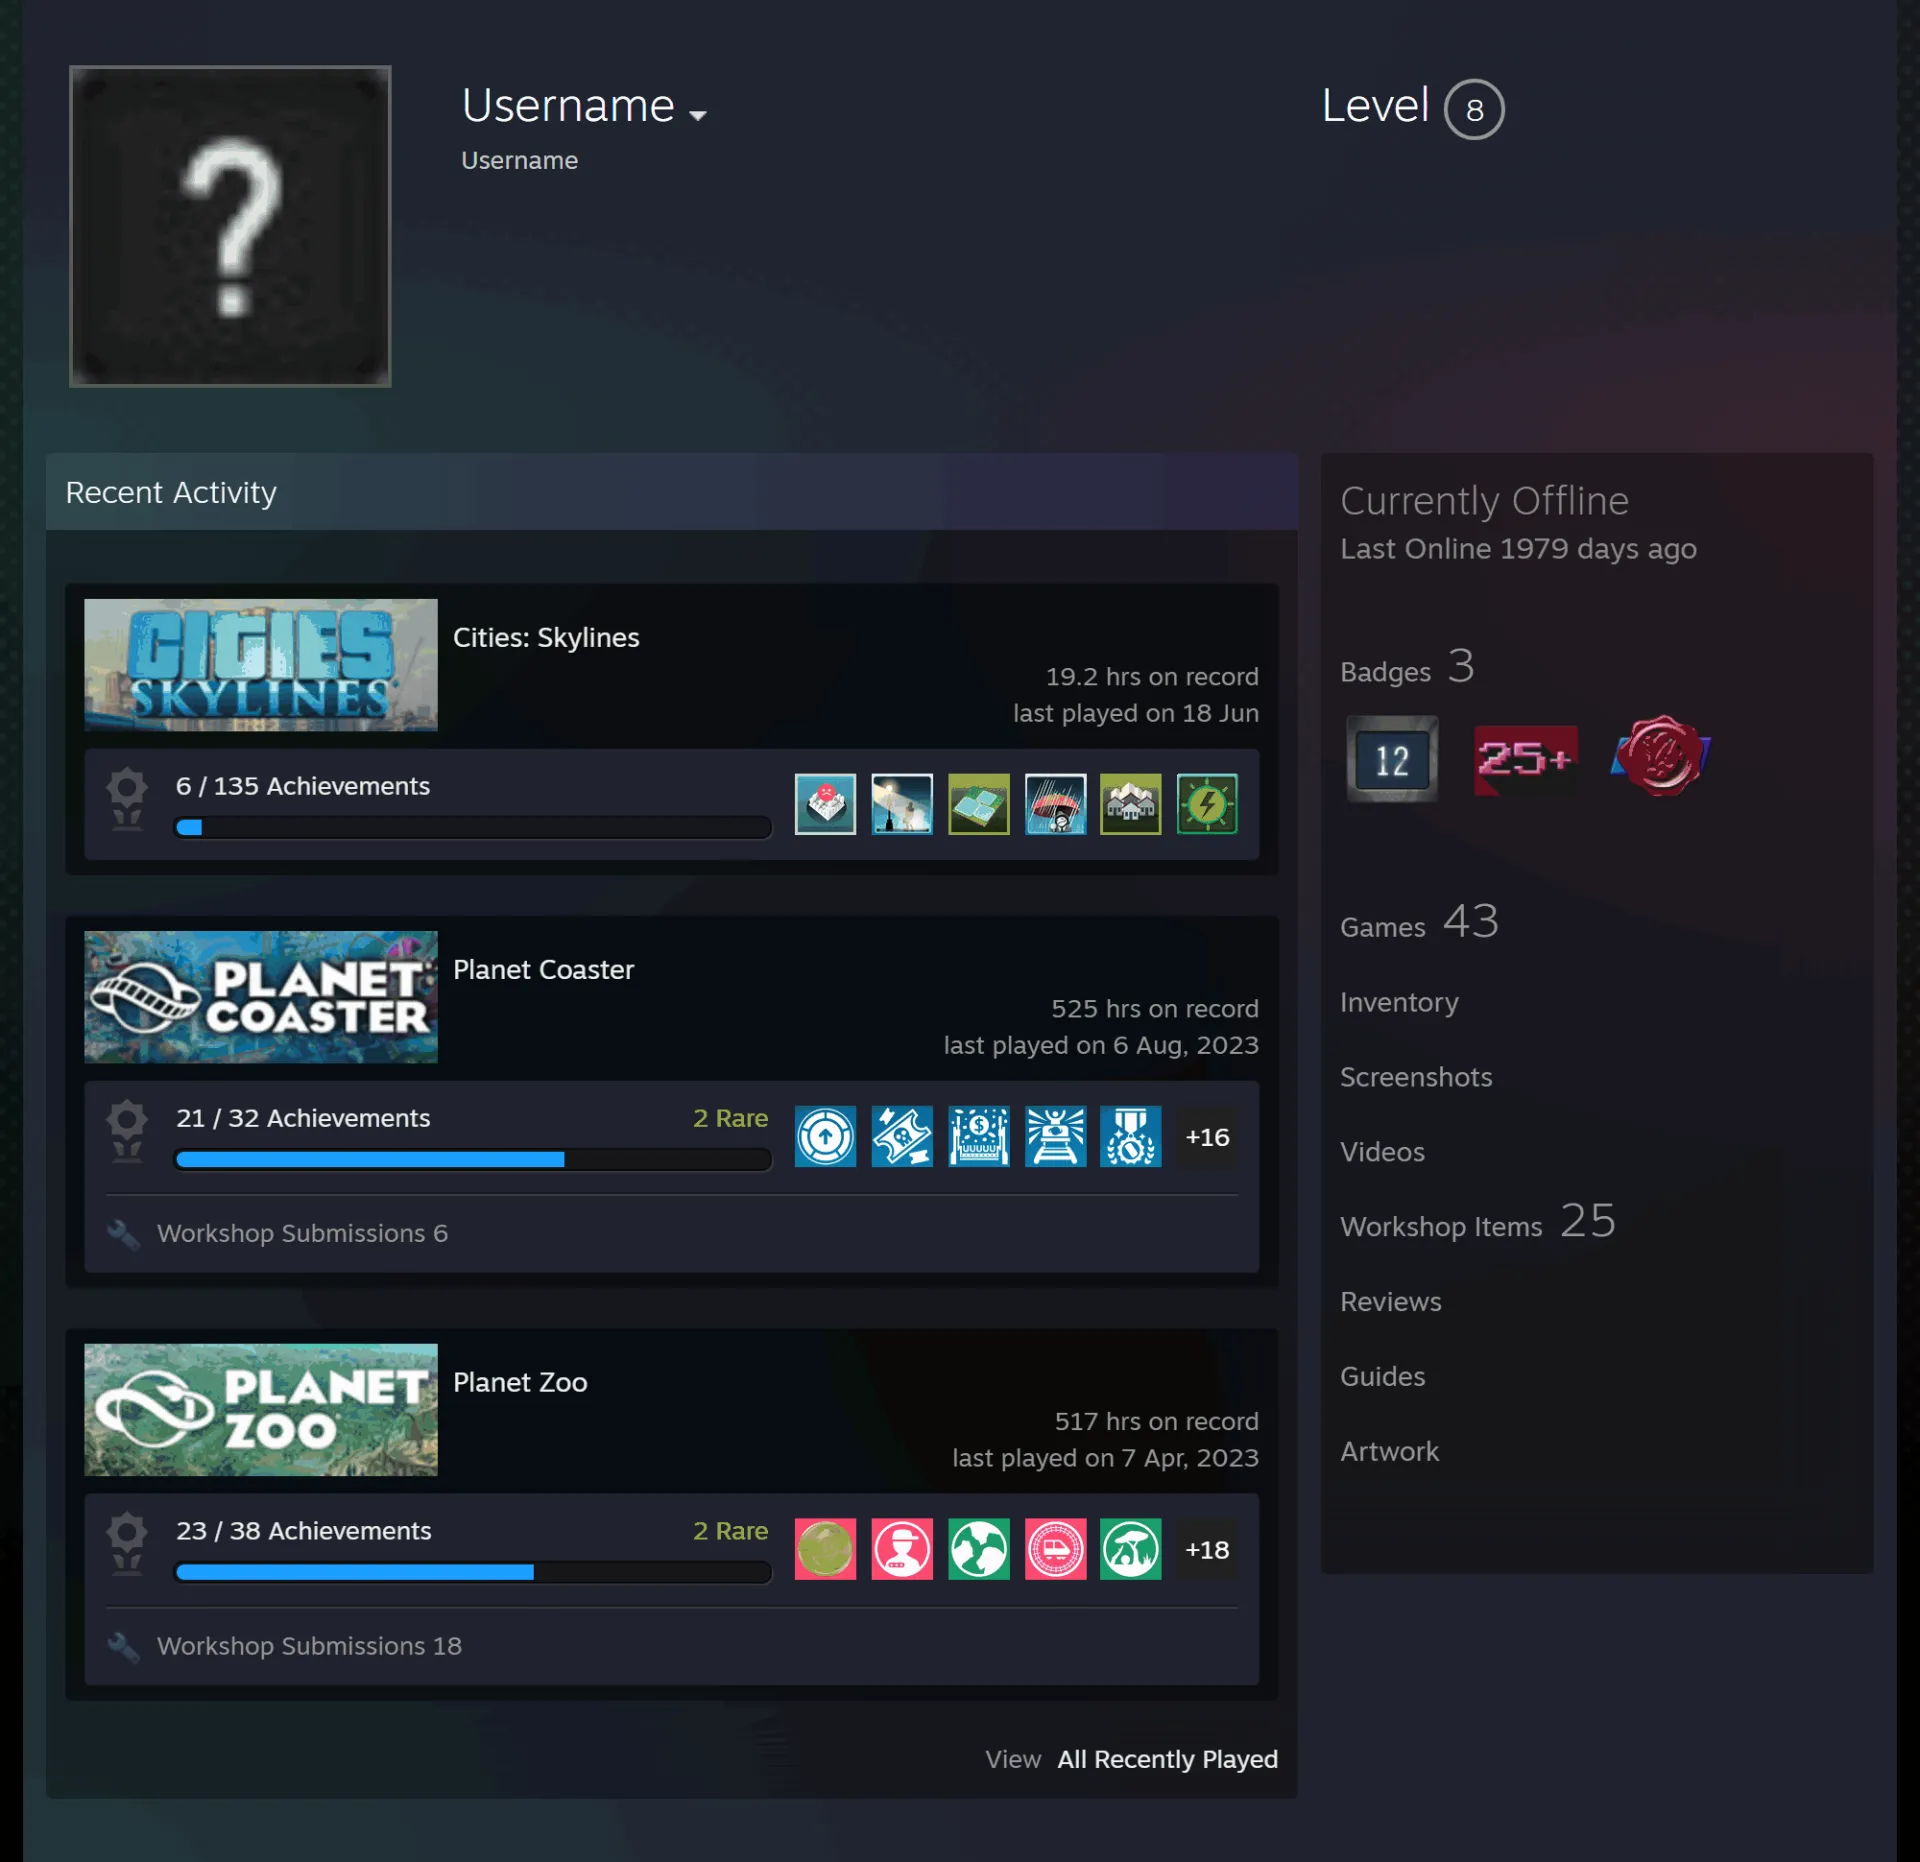Viewport: 1920px width, 1862px height.
Task: Open the Username dropdown arrow
Action: click(x=698, y=116)
